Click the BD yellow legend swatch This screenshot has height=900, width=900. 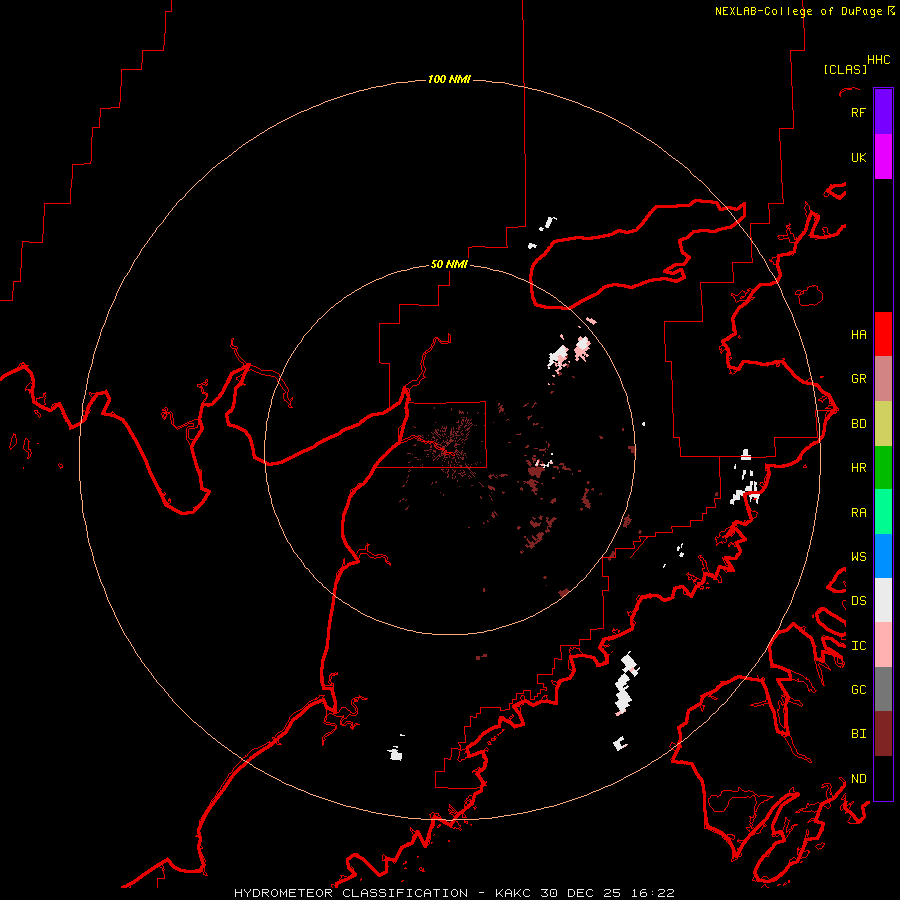pos(883,424)
